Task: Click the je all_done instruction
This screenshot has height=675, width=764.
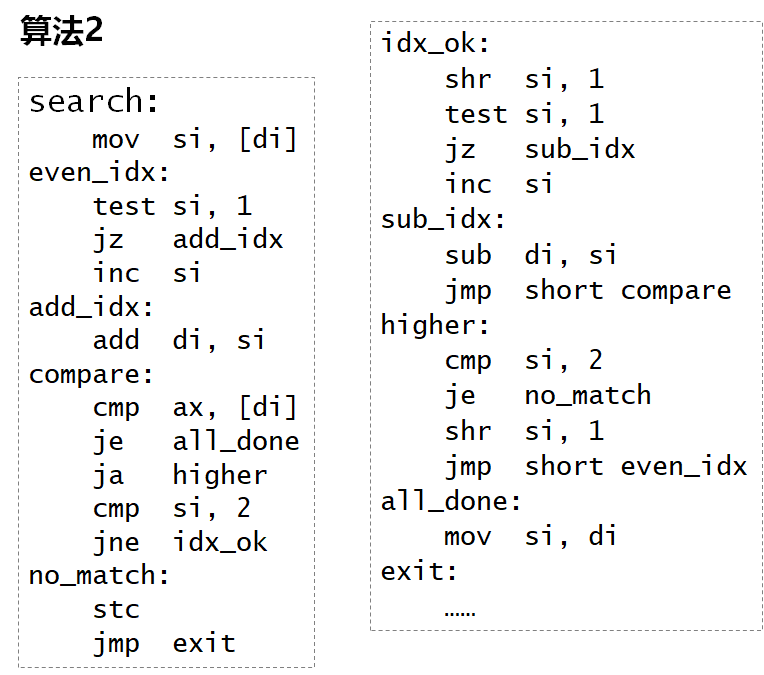Action: (196, 442)
